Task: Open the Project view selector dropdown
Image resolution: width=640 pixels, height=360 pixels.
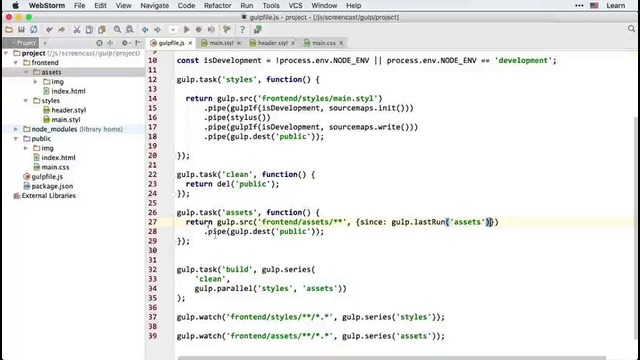Action: (45, 43)
